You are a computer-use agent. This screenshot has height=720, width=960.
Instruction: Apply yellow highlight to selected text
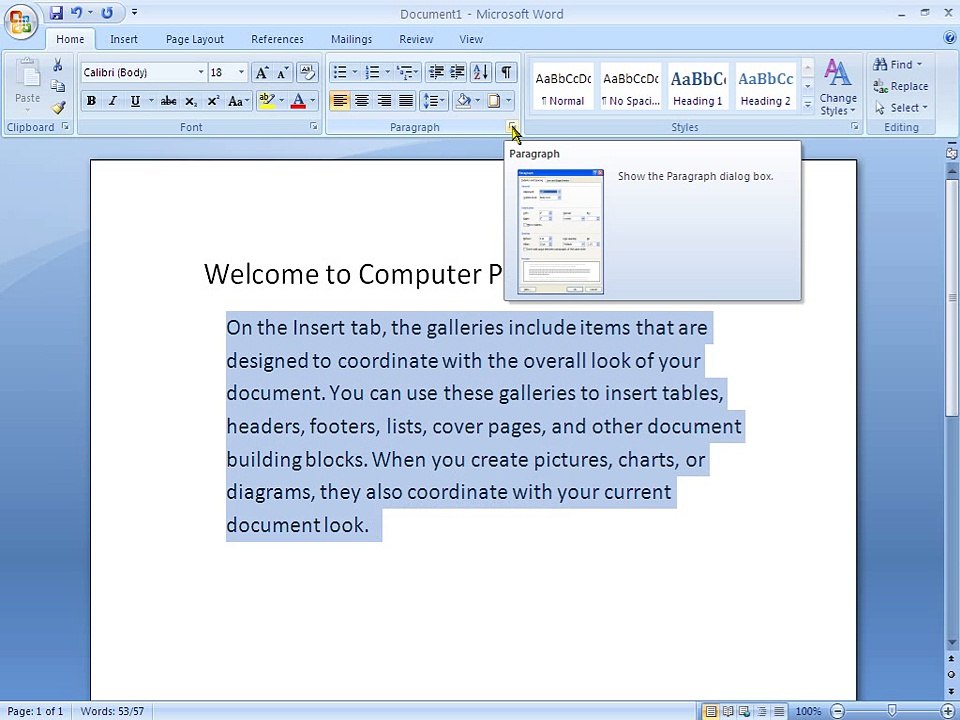point(266,101)
